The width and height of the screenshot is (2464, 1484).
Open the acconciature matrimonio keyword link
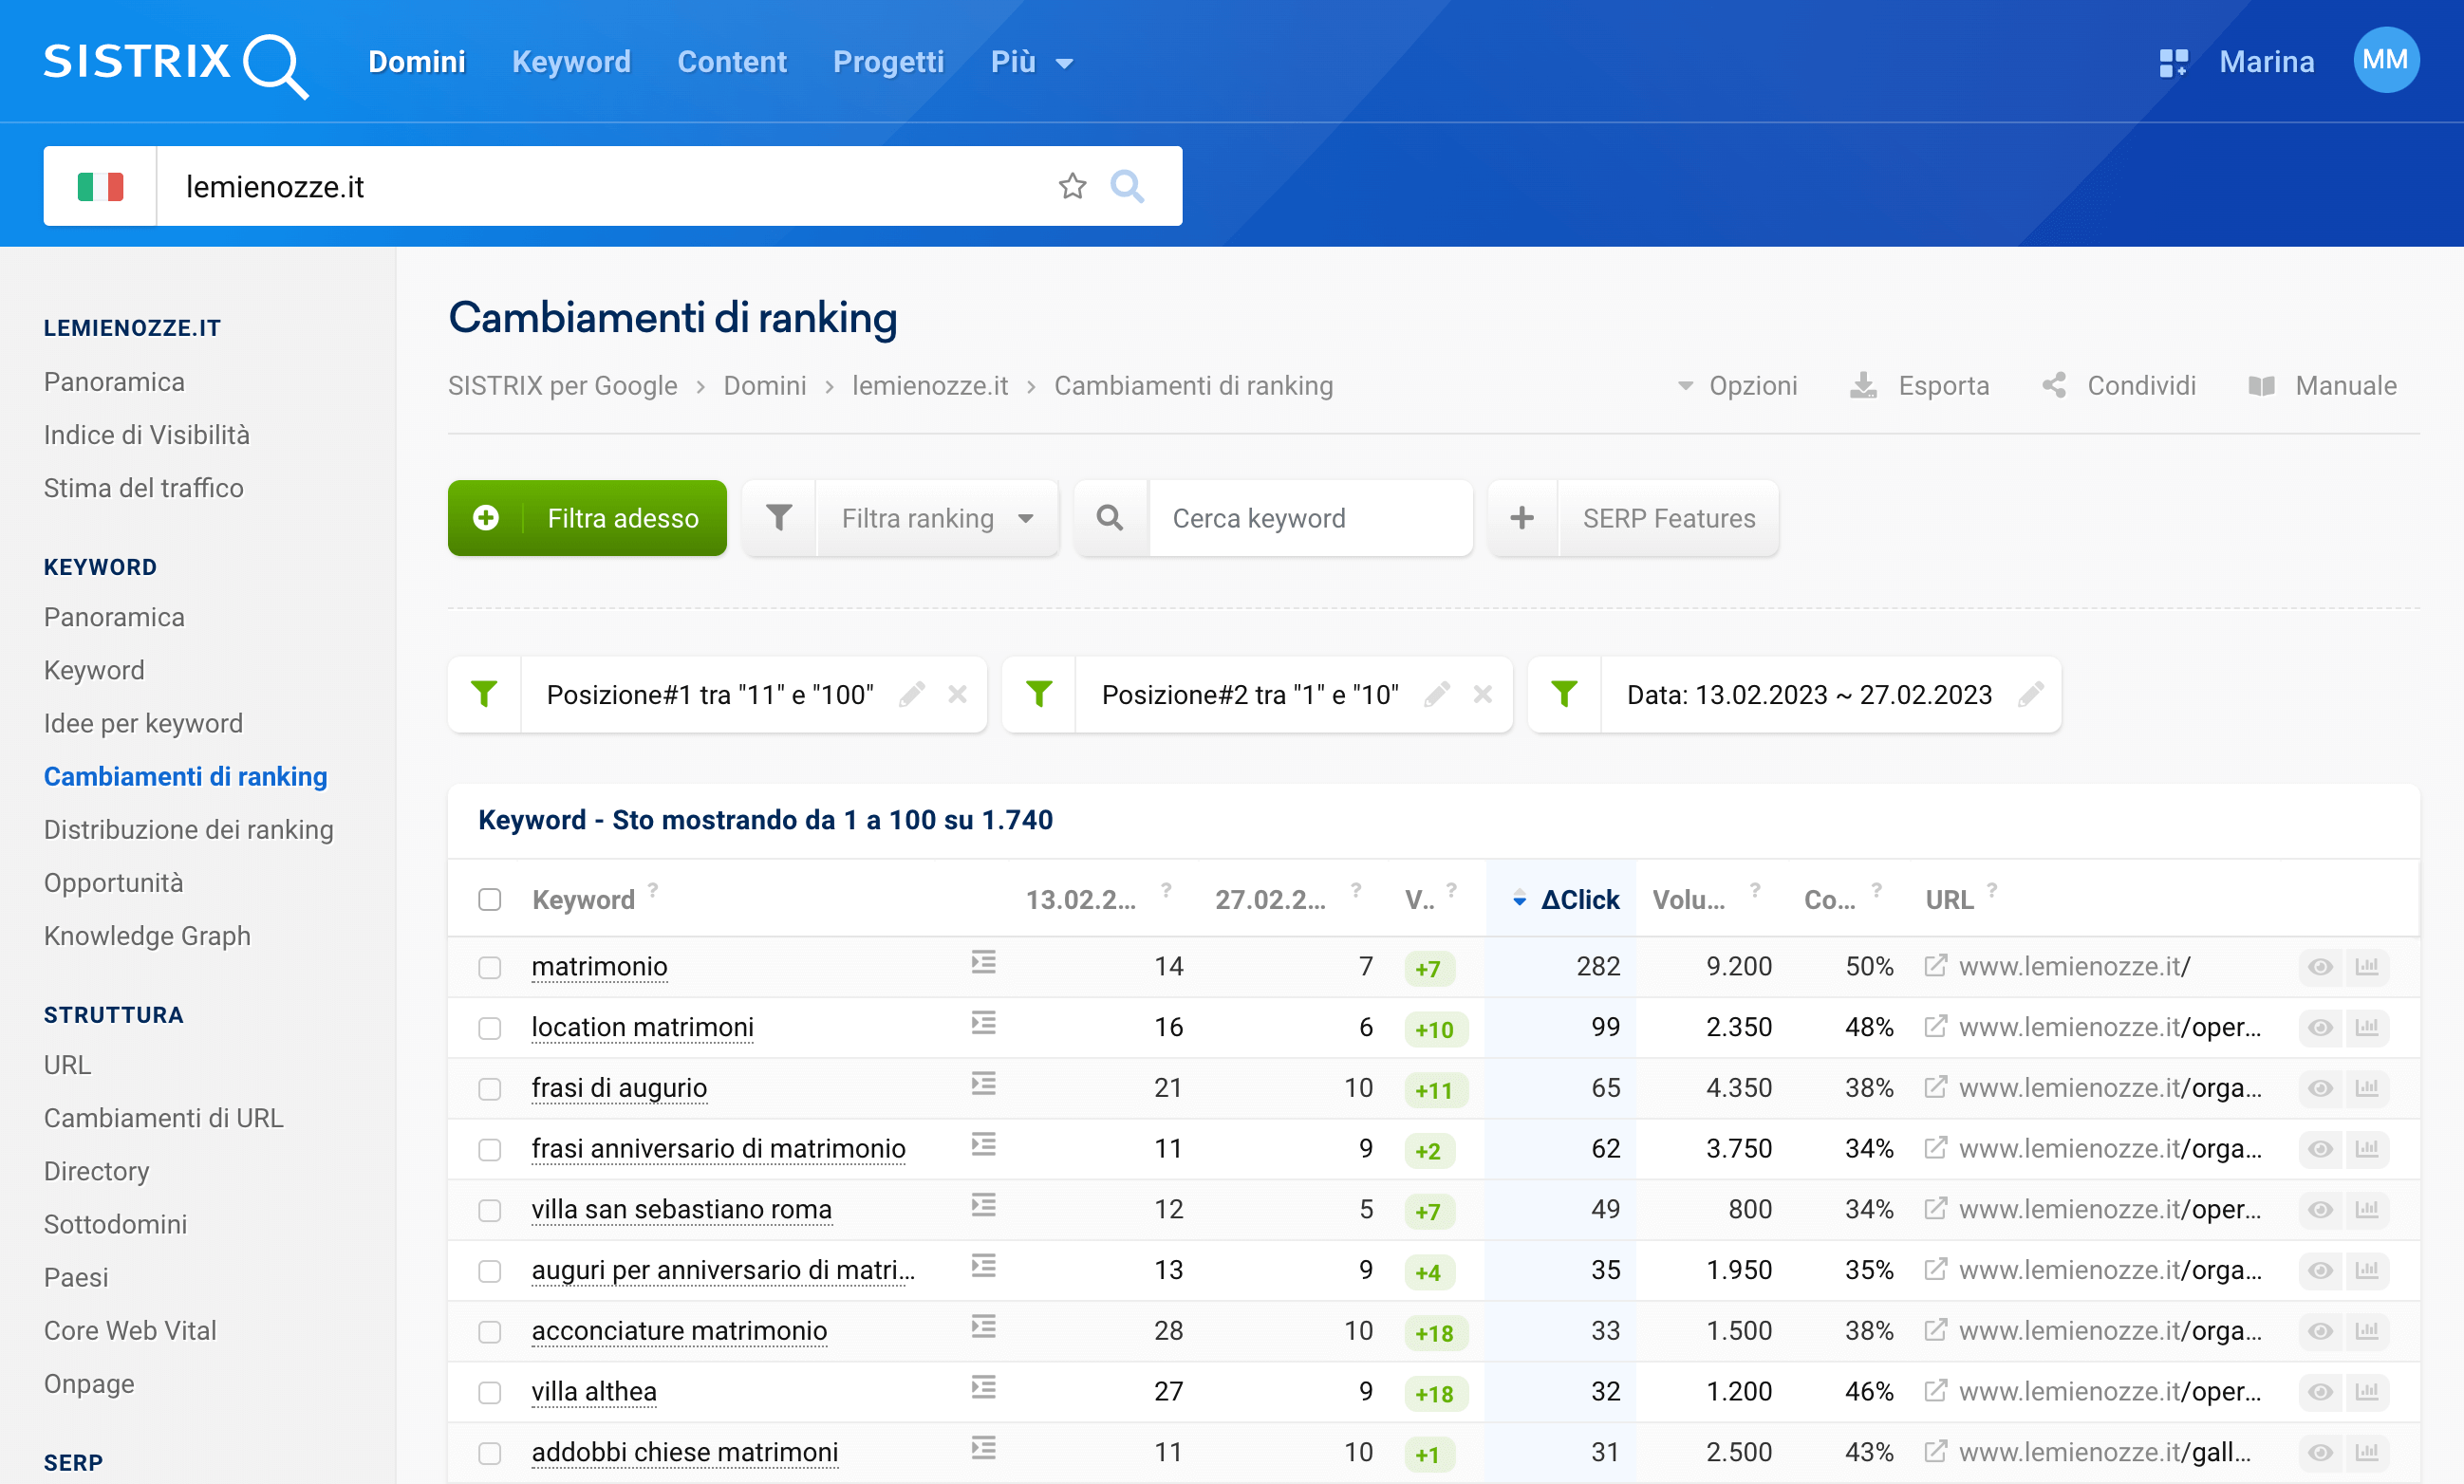point(679,1331)
